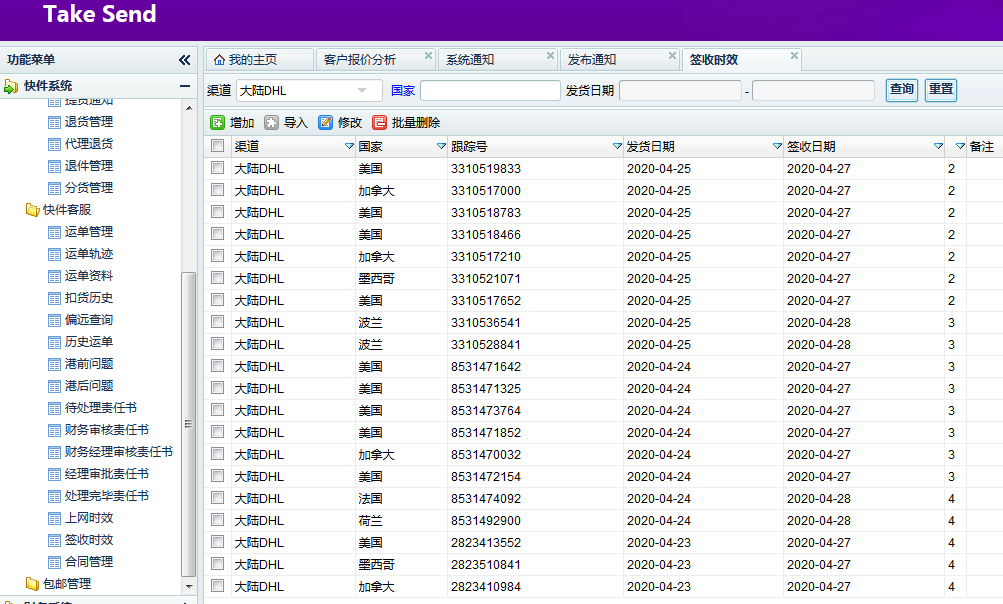Image resolution: width=1003 pixels, height=604 pixels.
Task: Collapse the 快件系统 panel section
Action: pos(185,87)
